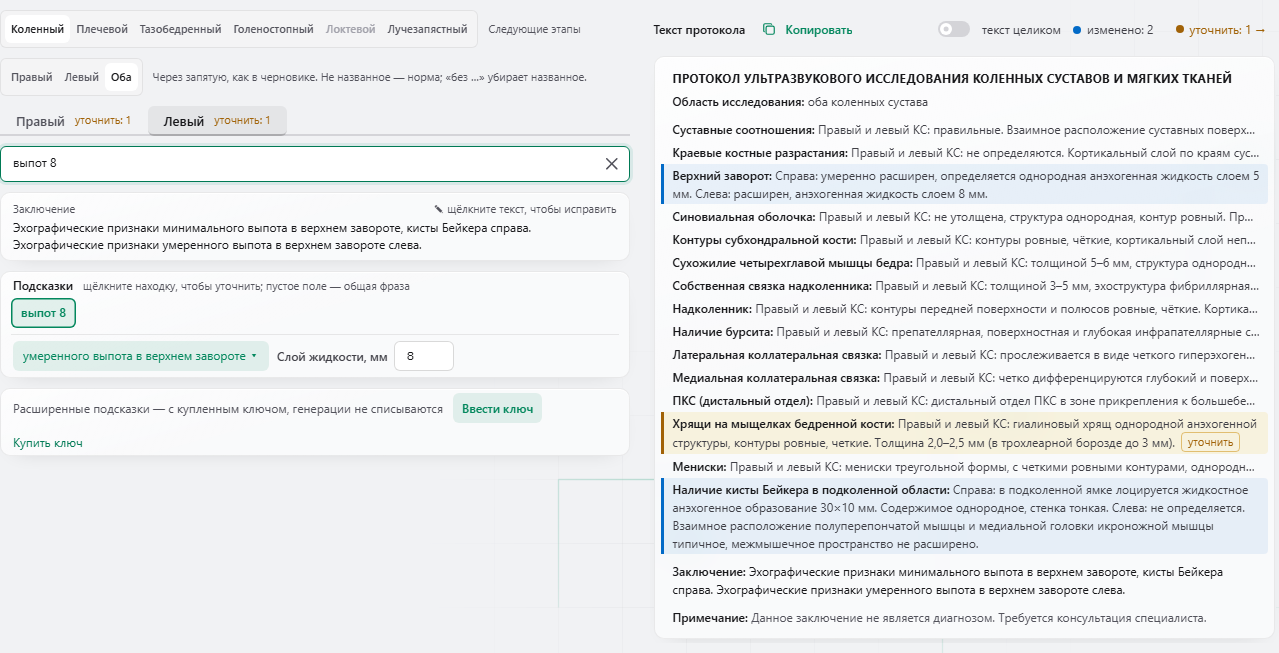Click the Заключение text to edit it
1279x653 pixels.
tap(272, 236)
